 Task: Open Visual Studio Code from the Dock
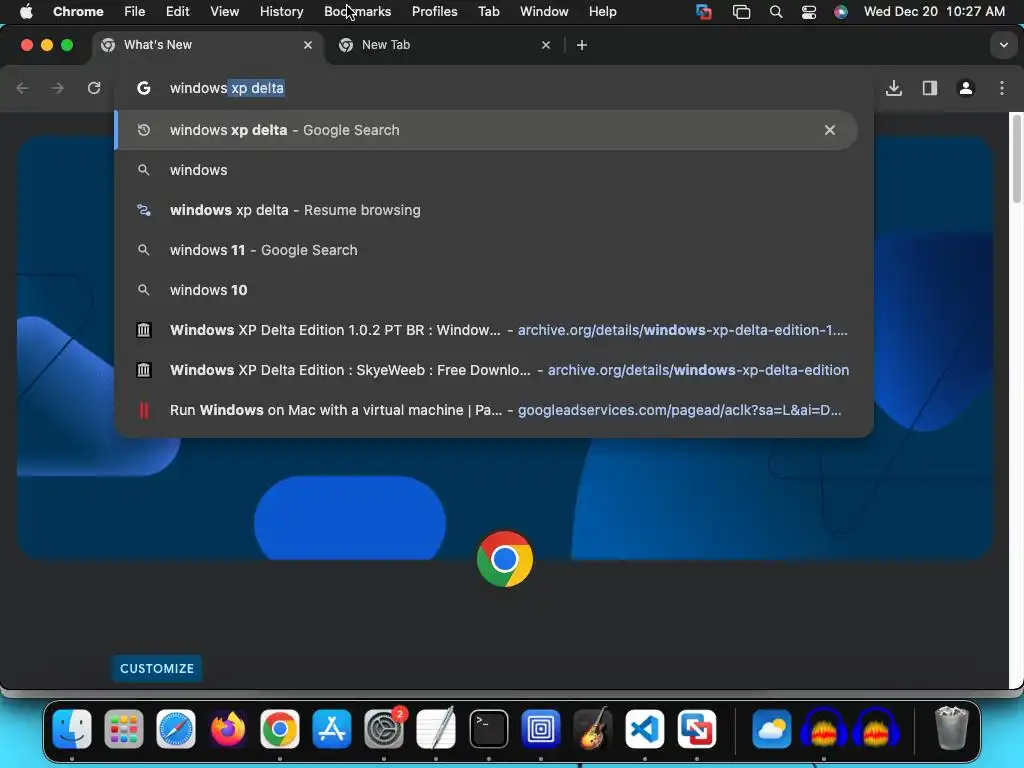[x=645, y=729]
